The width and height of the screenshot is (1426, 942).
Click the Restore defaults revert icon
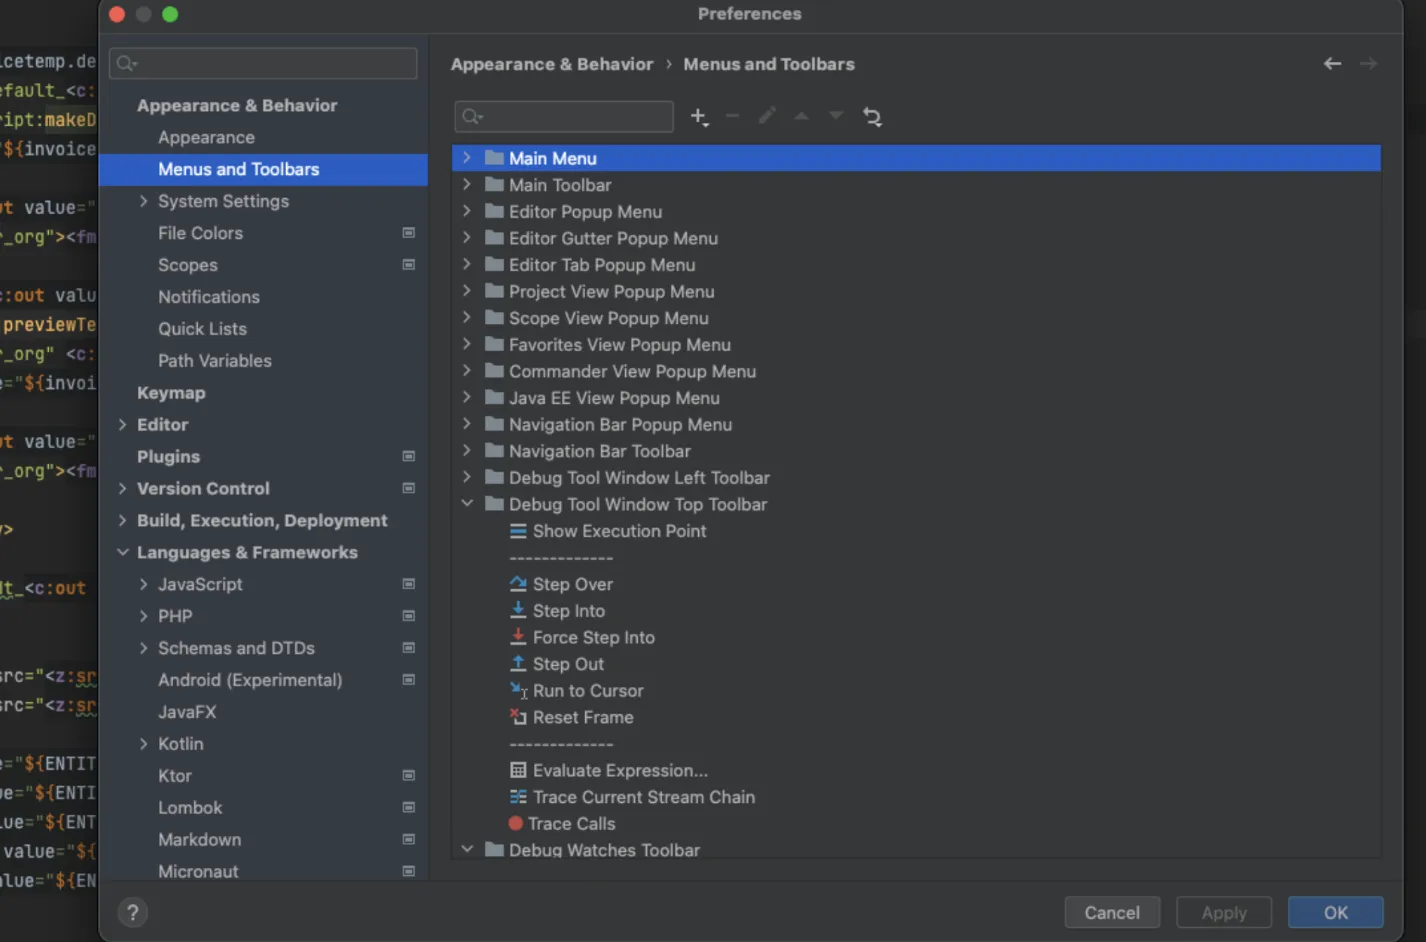pyautogui.click(x=872, y=117)
